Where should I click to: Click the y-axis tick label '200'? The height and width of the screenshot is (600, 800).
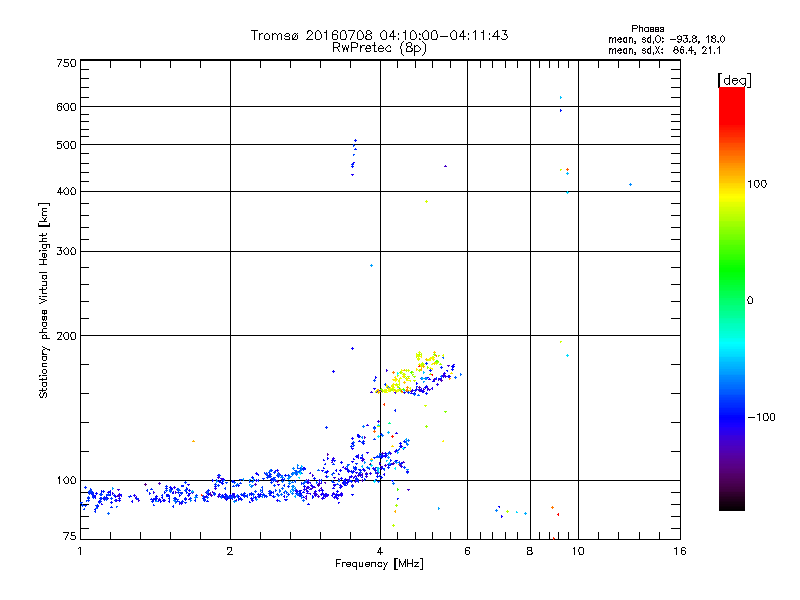click(x=66, y=336)
